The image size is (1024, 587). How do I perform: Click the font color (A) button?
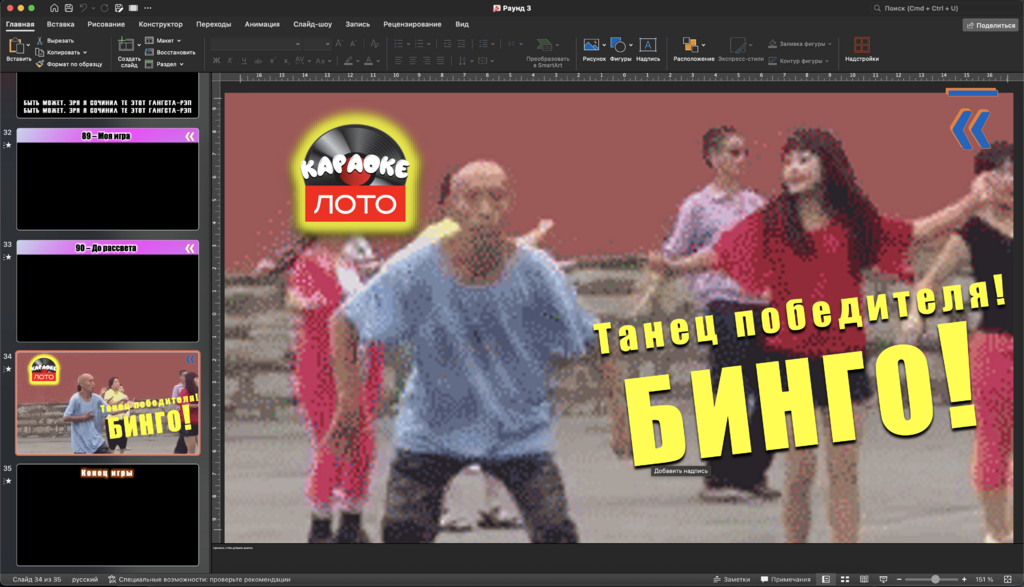click(x=368, y=61)
